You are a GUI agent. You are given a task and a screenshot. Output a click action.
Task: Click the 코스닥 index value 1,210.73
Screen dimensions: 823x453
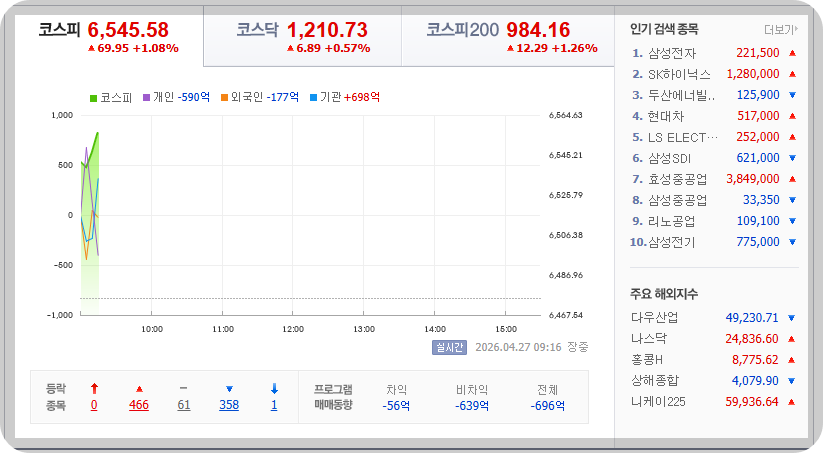tap(328, 30)
